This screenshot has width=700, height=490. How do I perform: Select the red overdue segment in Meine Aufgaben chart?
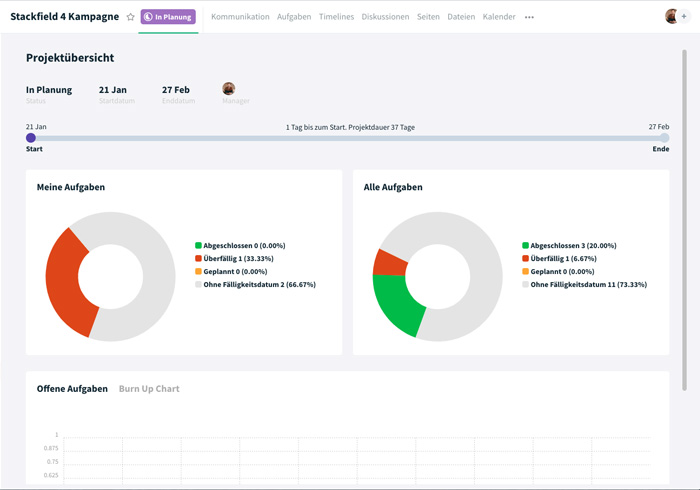point(62,281)
